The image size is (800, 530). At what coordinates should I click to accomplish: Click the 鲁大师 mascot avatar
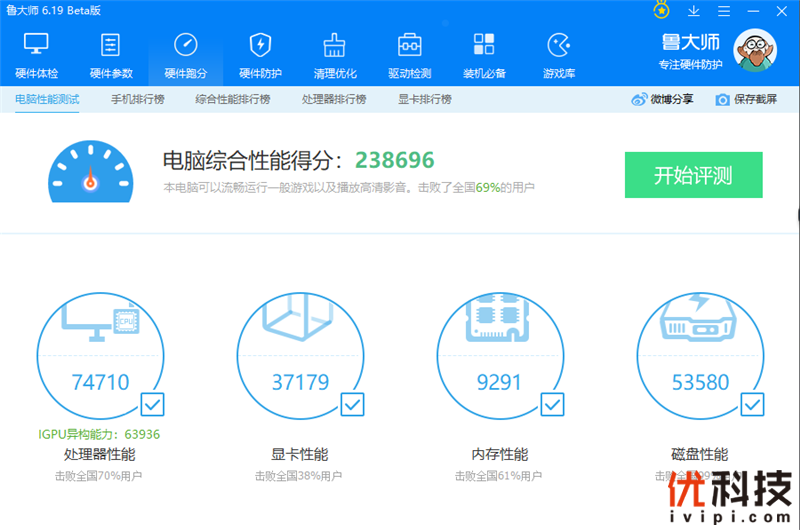point(755,51)
